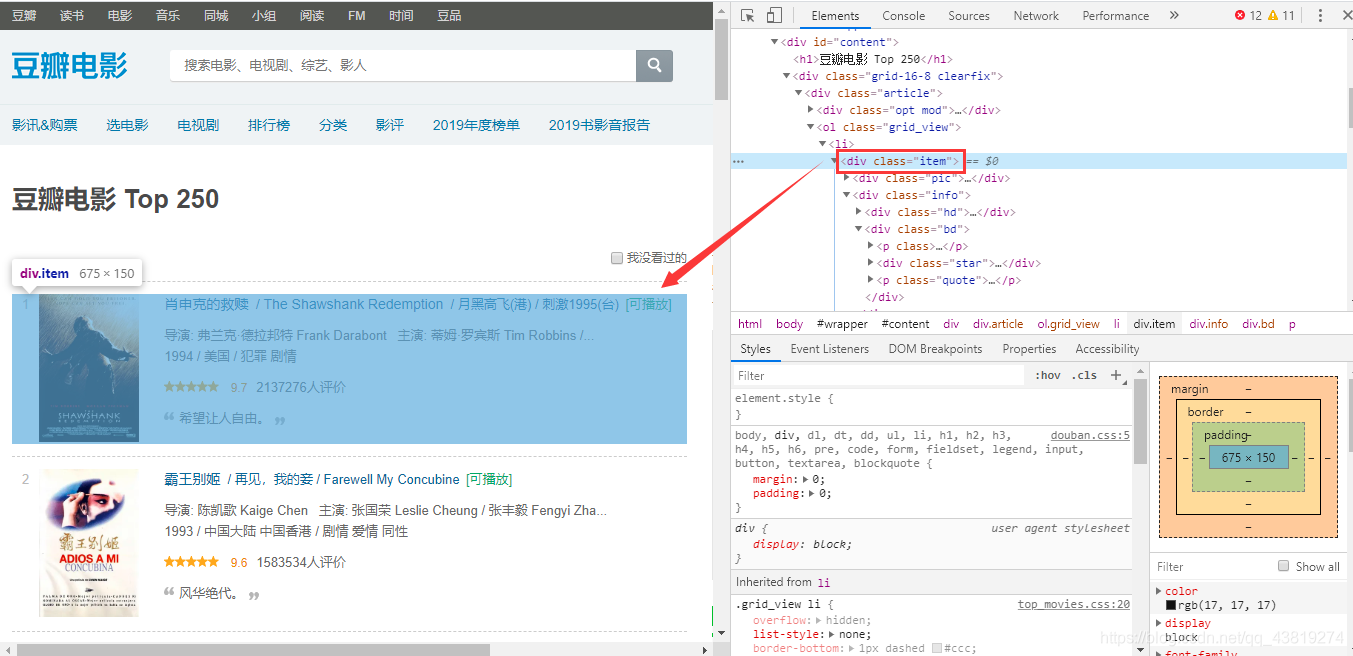Click the rgb(17, 17, 17) color swatch

point(1171,605)
